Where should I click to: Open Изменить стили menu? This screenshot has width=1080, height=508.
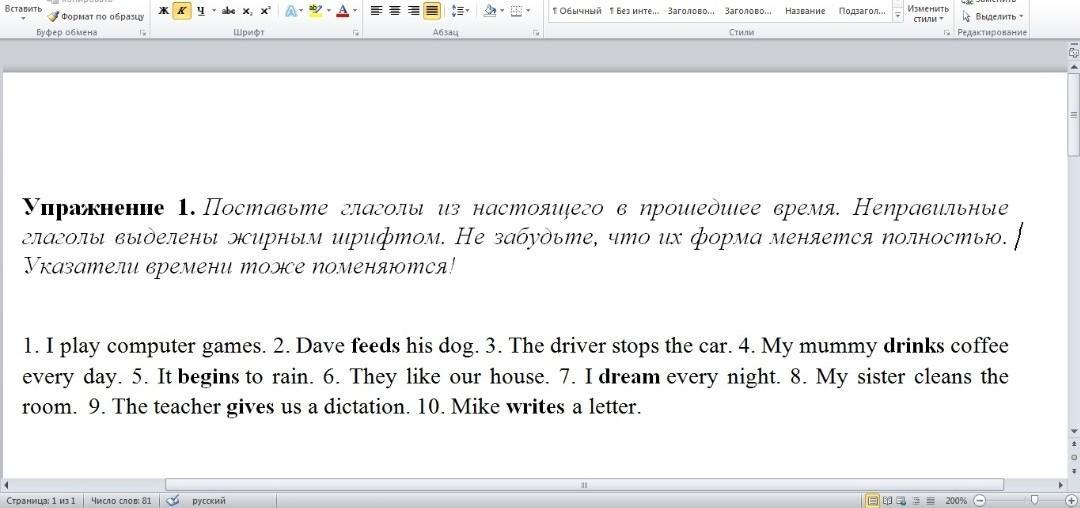[x=927, y=13]
